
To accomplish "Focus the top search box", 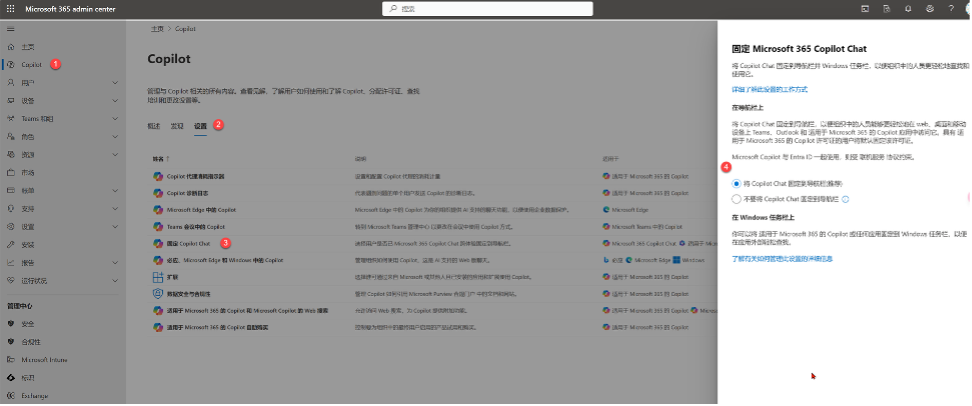I will pos(487,9).
